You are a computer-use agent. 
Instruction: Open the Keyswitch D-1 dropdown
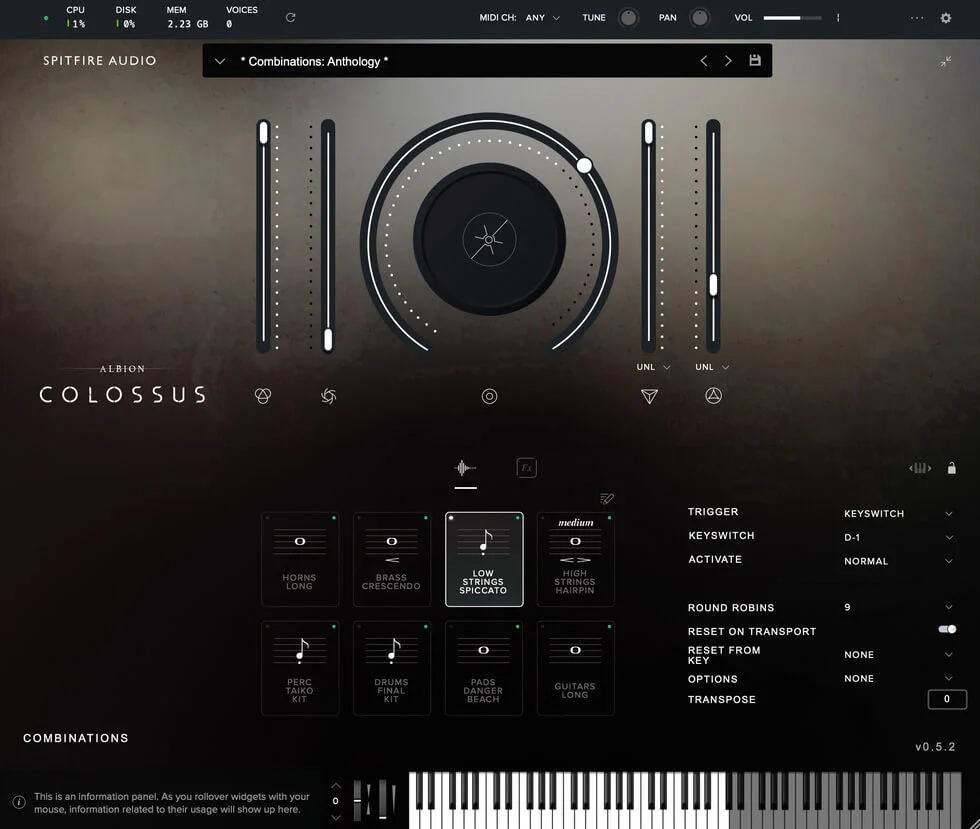point(898,537)
